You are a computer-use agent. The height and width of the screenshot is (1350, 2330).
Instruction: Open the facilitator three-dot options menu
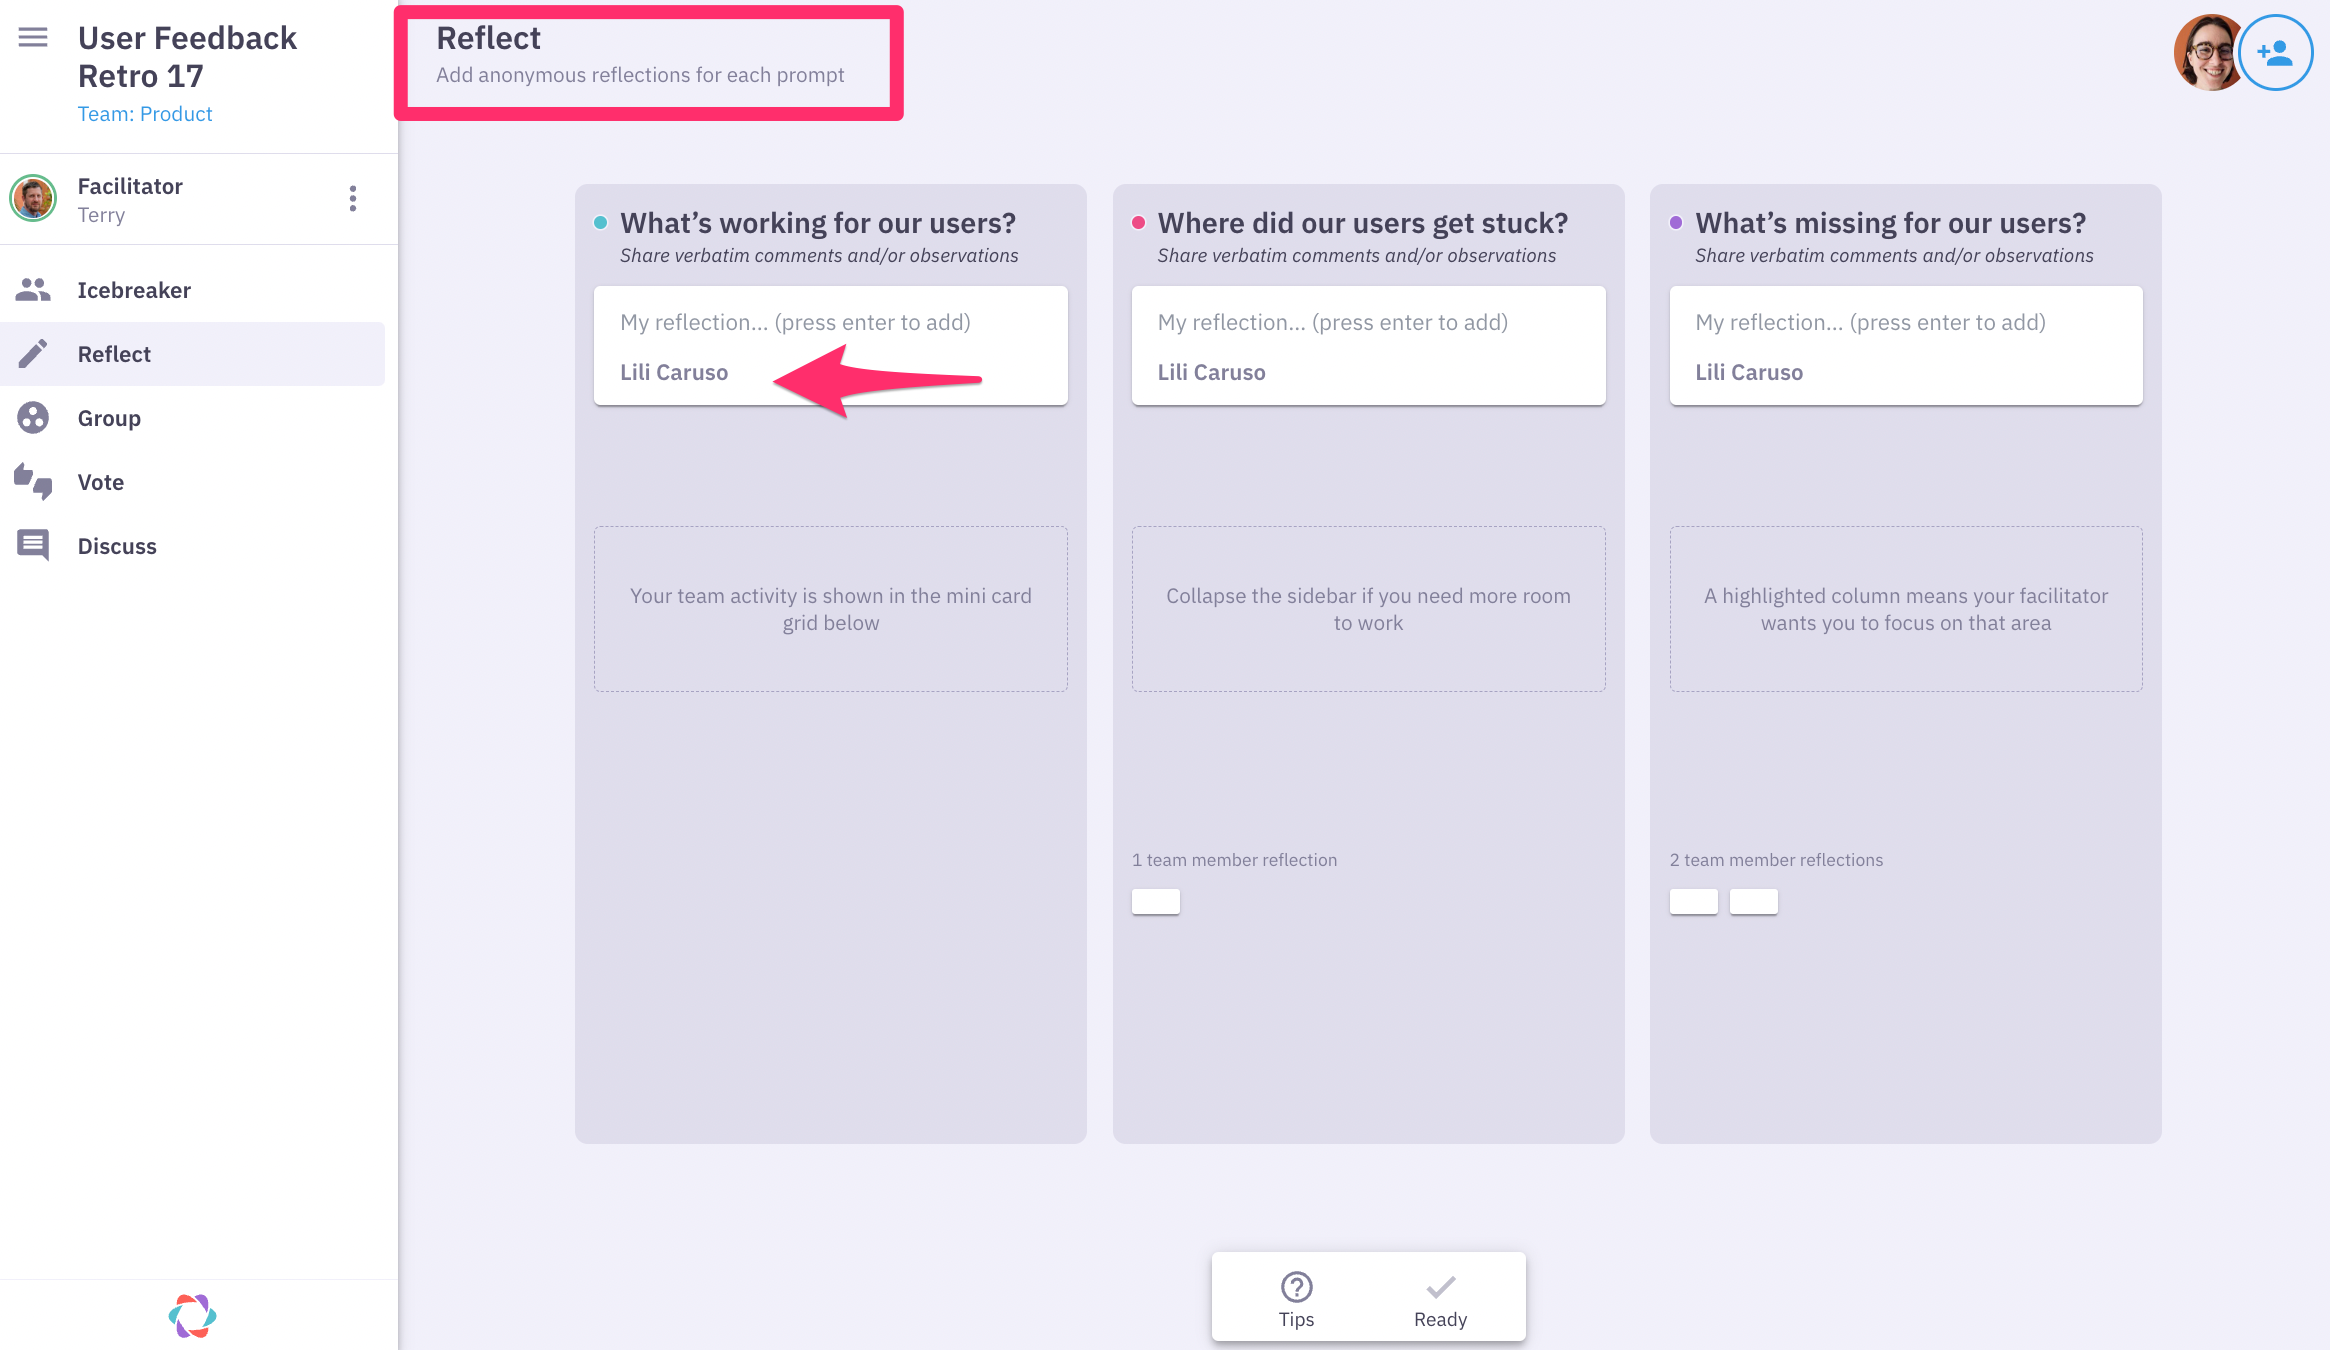pos(352,198)
